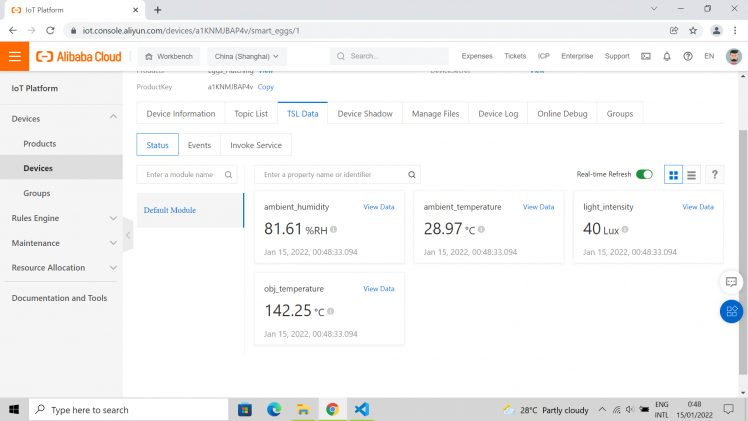Toggle the Real-time Refresh switch
The height and width of the screenshot is (421, 748).
click(644, 175)
